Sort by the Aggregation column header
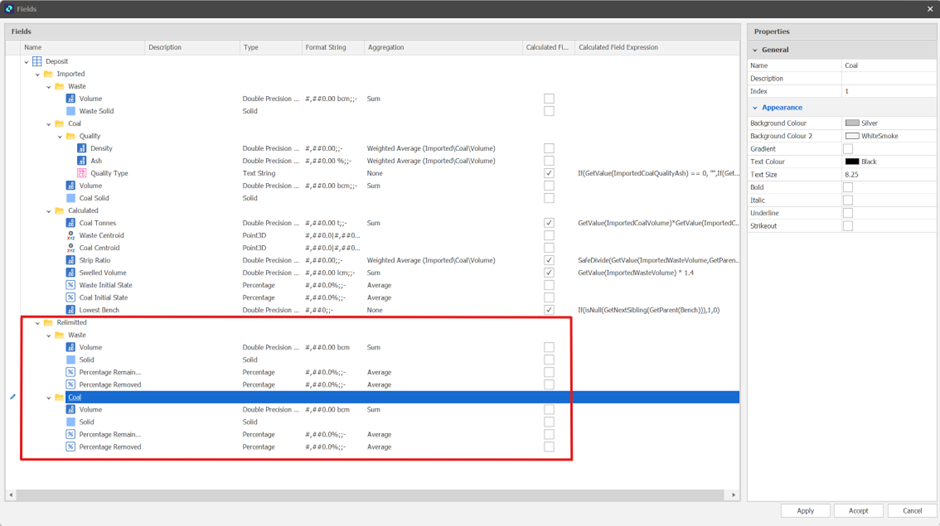Image resolution: width=940 pixels, height=526 pixels. click(386, 47)
